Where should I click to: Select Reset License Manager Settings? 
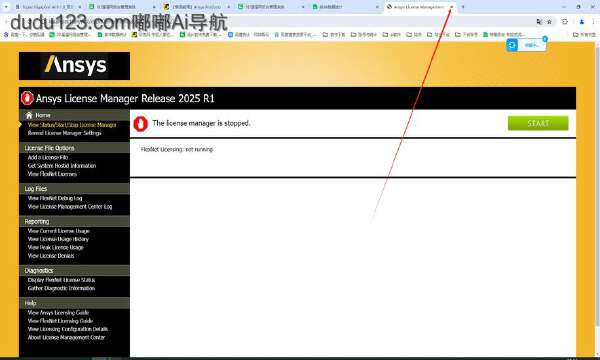point(65,133)
